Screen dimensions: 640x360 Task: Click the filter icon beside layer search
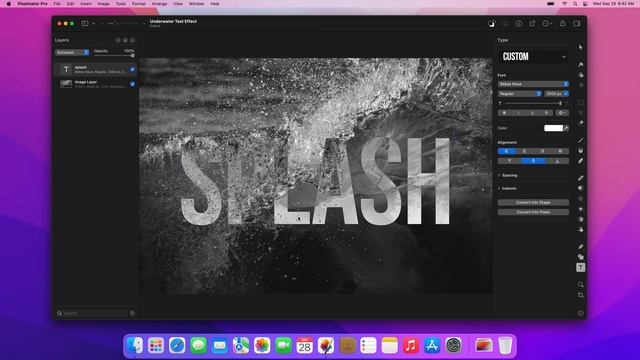click(x=132, y=313)
